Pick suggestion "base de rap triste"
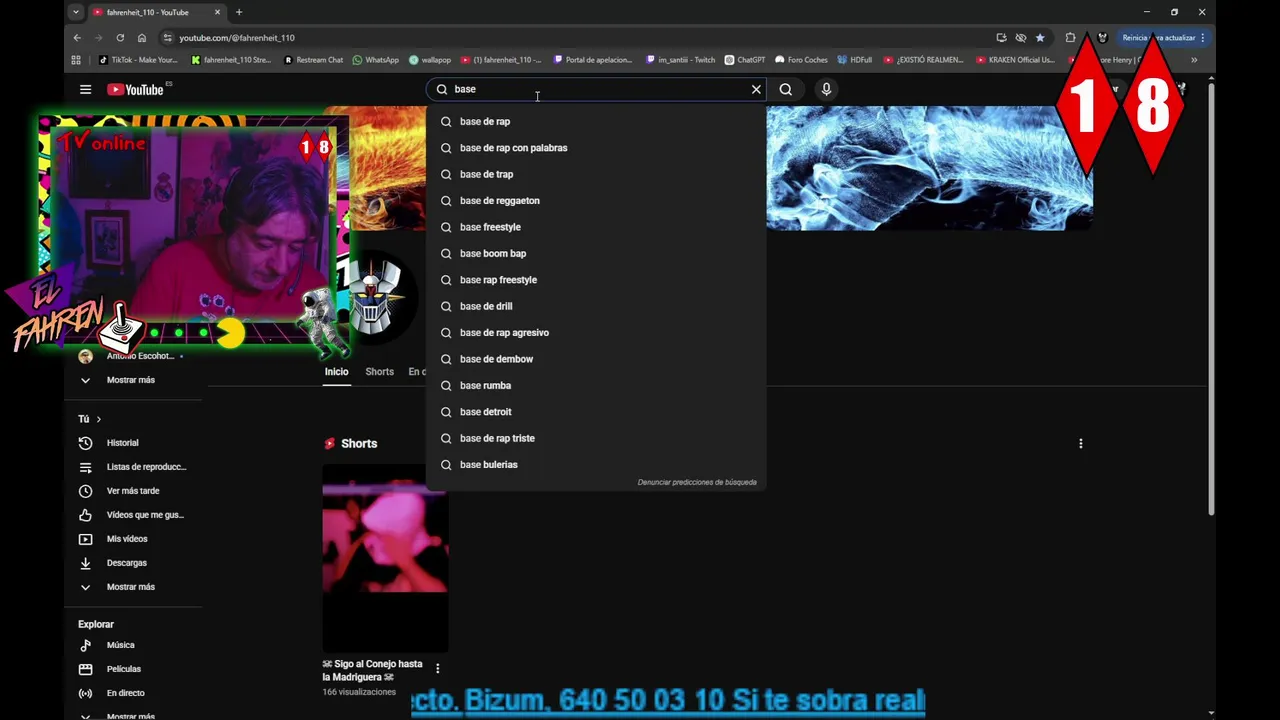This screenshot has width=1280, height=720. tap(596, 438)
